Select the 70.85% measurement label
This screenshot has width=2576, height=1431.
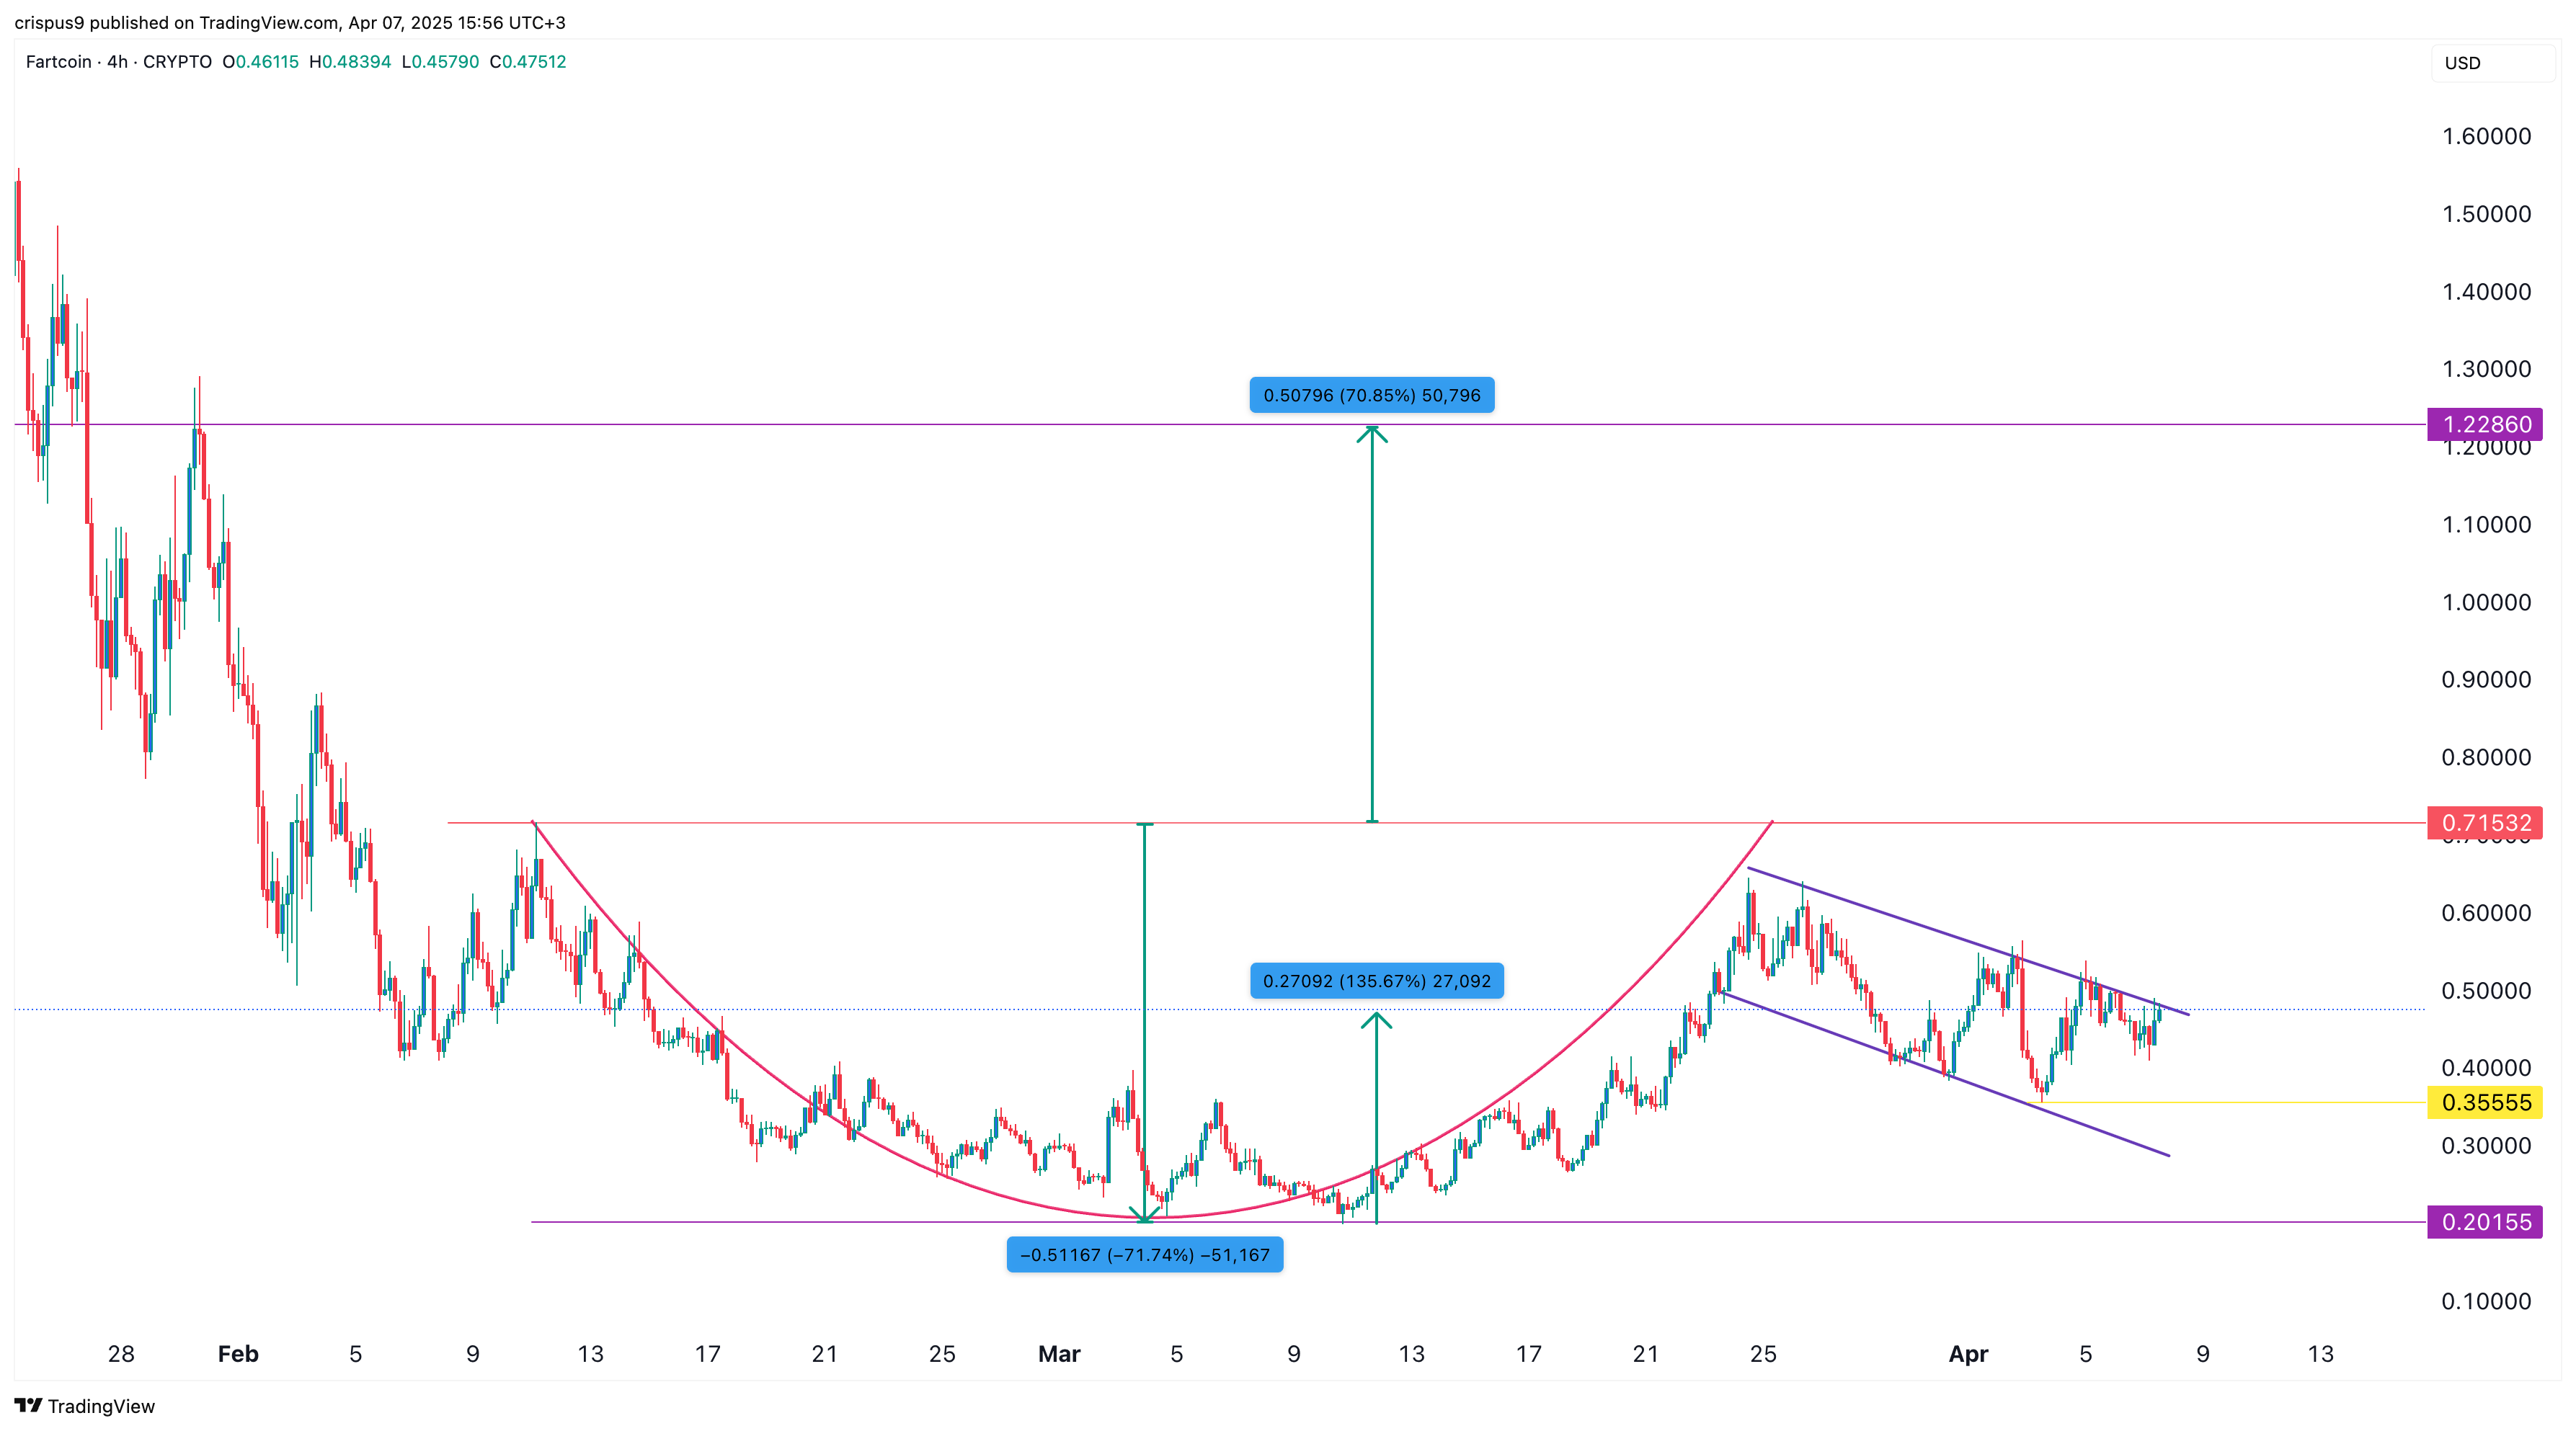[1371, 395]
